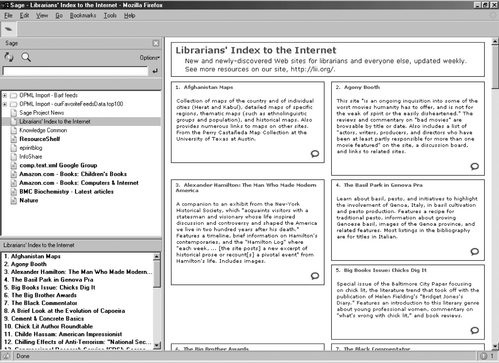
Task: Click the Sage leaf toolbar icon
Action: click(9, 29)
